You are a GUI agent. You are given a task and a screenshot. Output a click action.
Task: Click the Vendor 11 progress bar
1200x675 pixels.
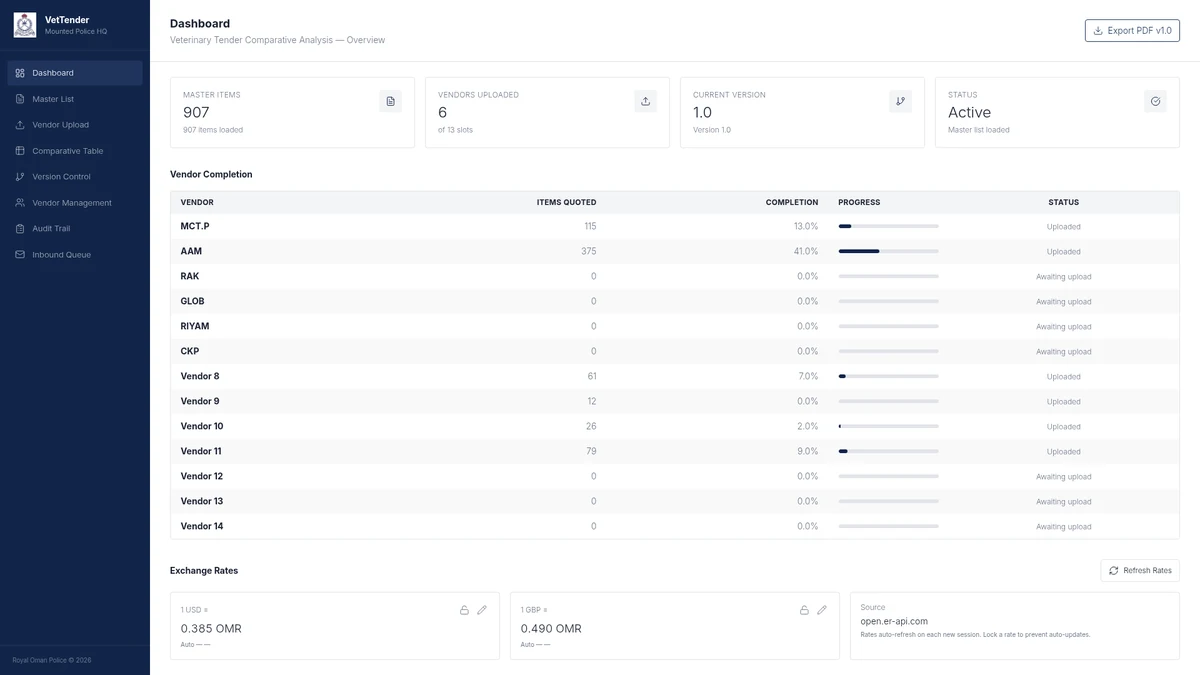click(888, 452)
